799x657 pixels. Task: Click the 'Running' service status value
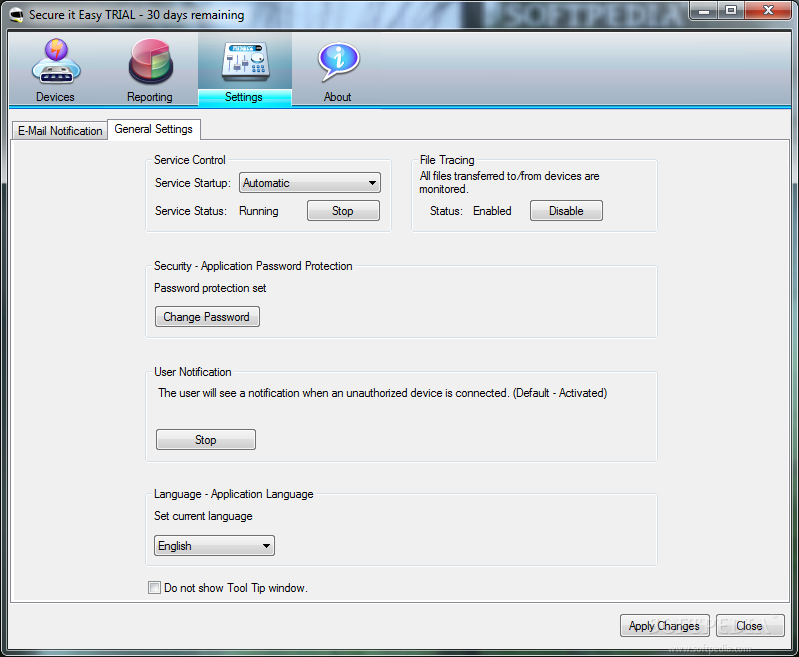coord(259,211)
